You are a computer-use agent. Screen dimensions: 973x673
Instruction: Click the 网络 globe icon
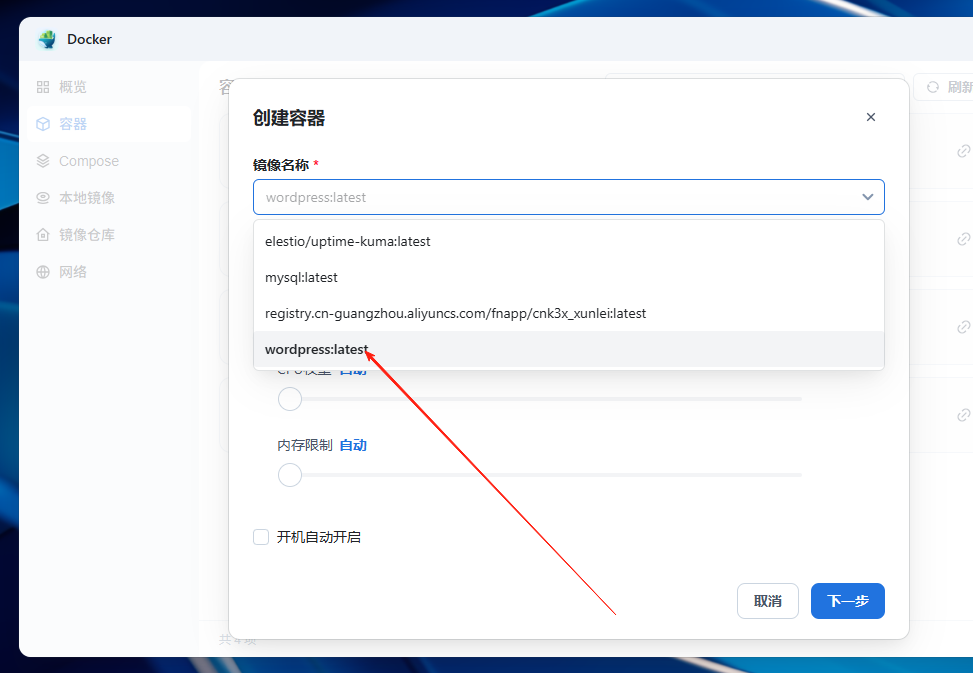click(x=43, y=272)
